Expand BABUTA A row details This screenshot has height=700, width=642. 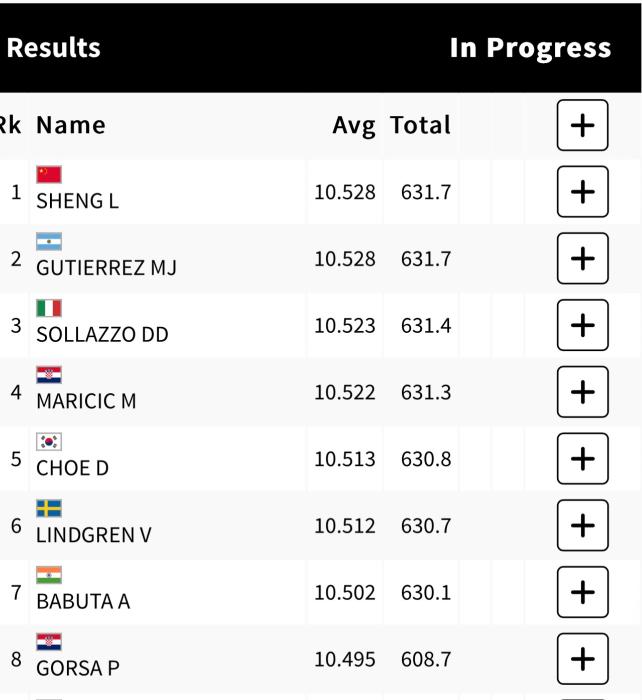(x=582, y=592)
